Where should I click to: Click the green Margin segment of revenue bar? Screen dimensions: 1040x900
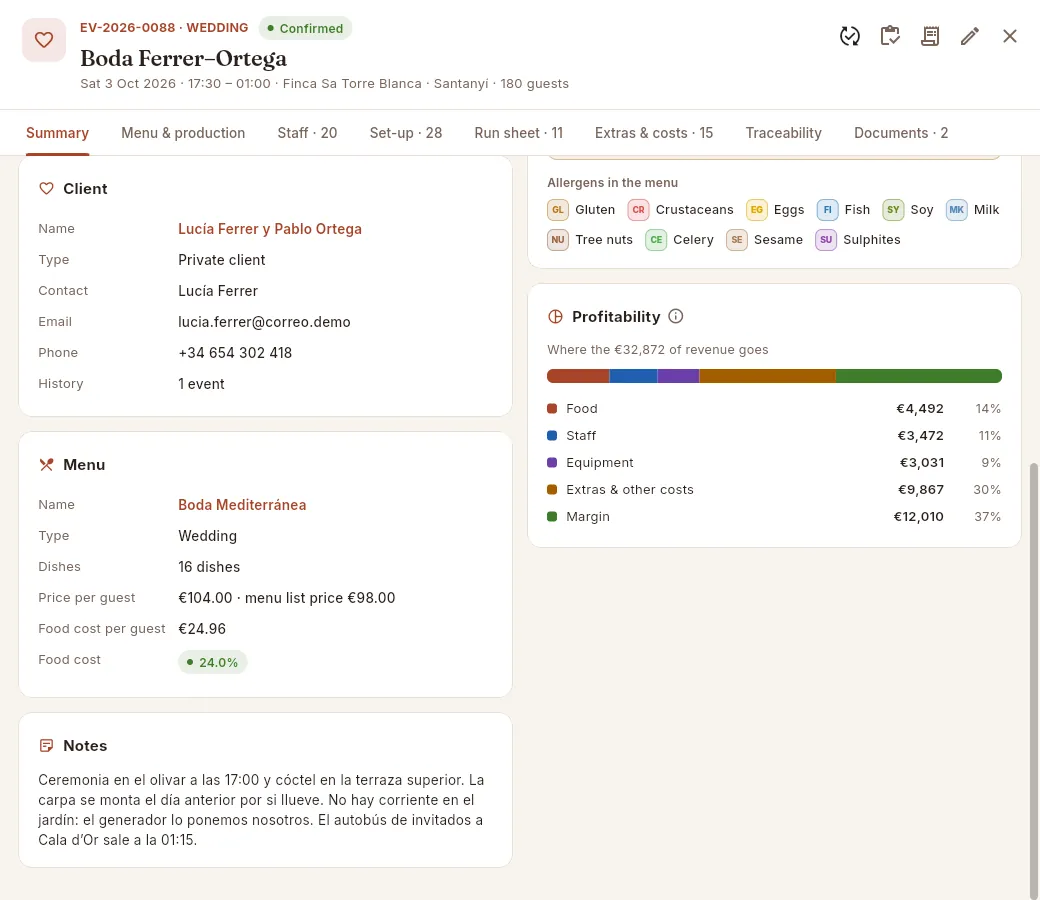[x=919, y=376]
